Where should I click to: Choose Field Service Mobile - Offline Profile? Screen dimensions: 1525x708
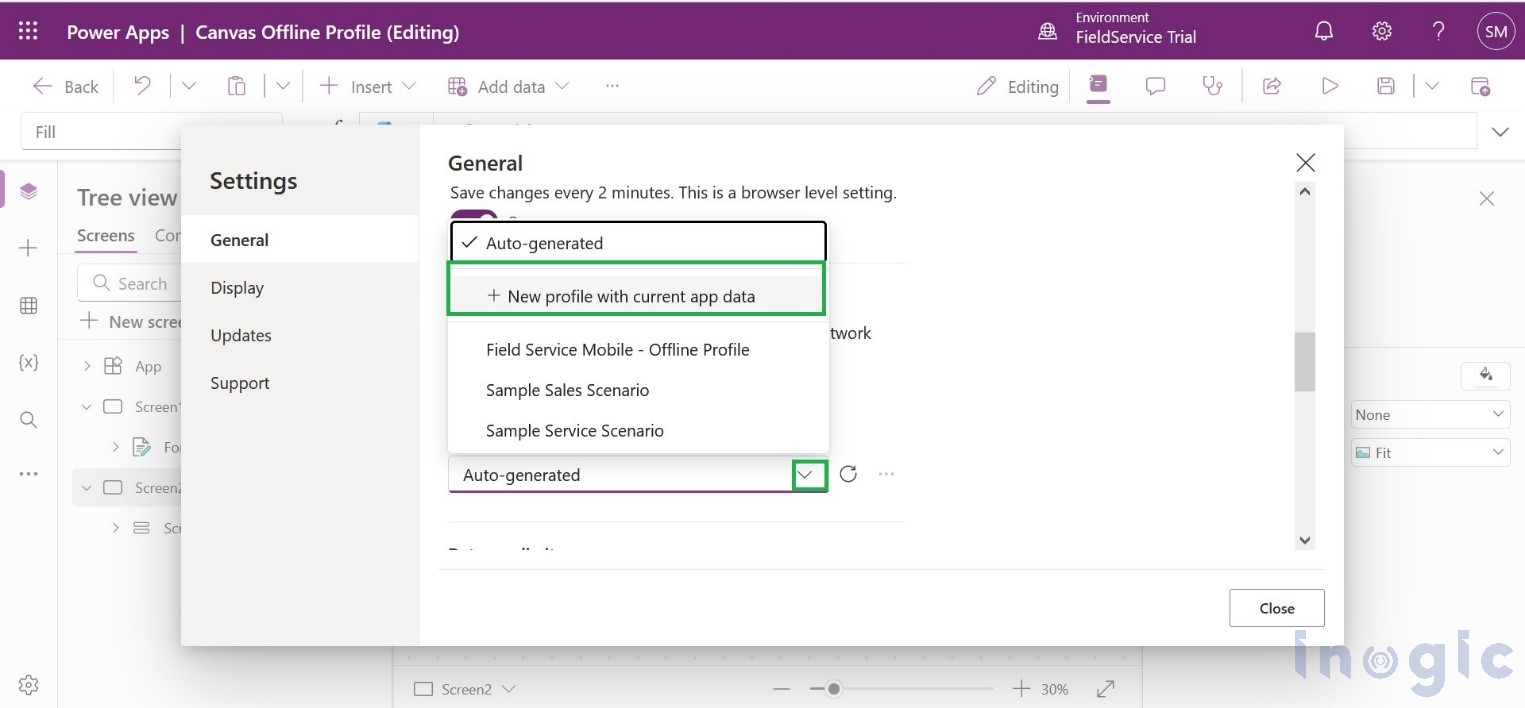point(617,350)
